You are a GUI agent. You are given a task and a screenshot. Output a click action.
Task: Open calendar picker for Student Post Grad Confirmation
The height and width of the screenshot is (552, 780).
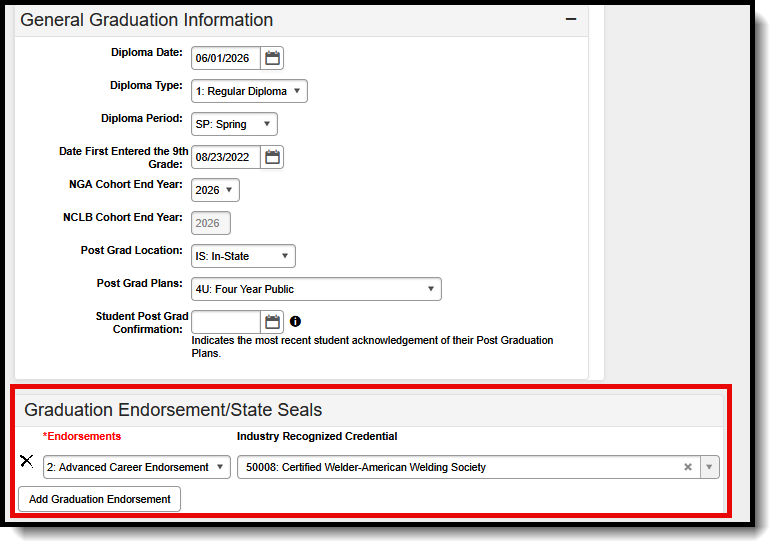pos(272,322)
